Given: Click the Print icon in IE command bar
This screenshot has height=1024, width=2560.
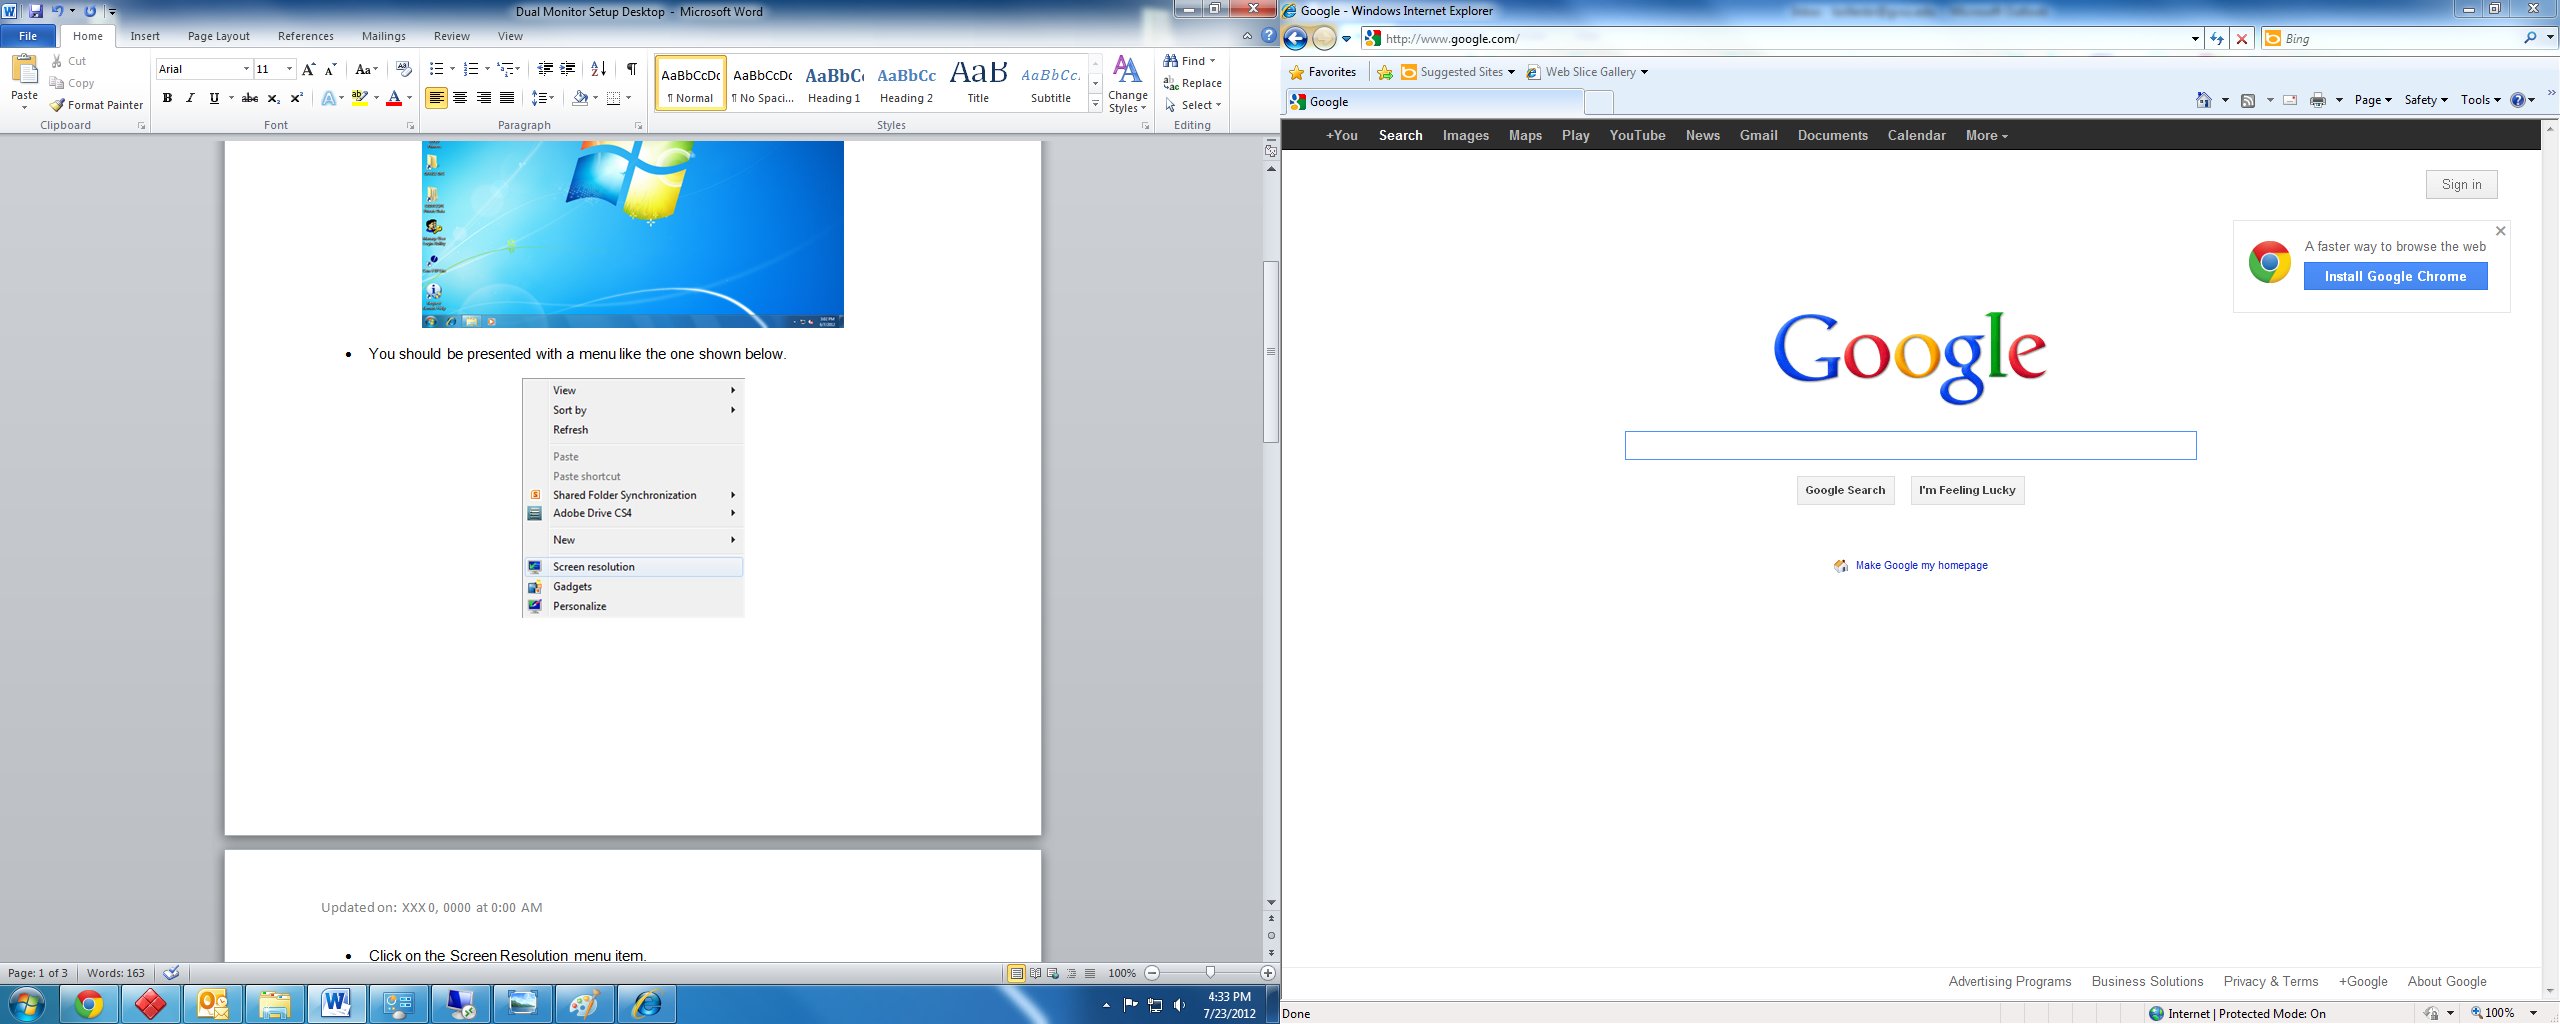Looking at the screenshot, I should pyautogui.click(x=2317, y=100).
